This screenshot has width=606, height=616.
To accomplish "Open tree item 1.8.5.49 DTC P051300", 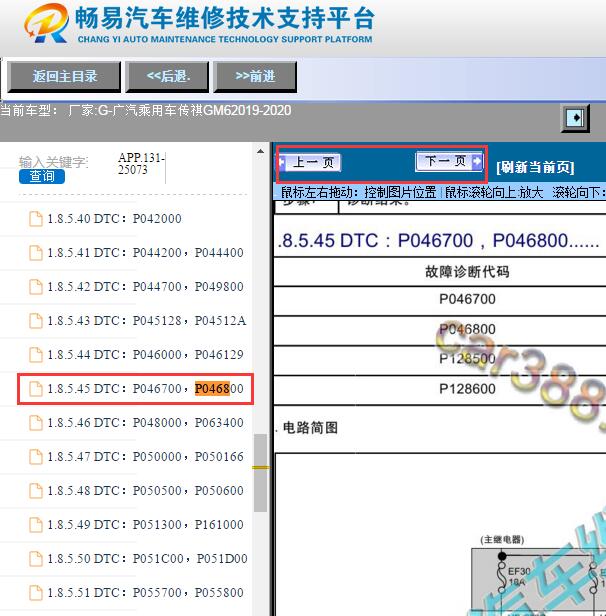I will (145, 525).
